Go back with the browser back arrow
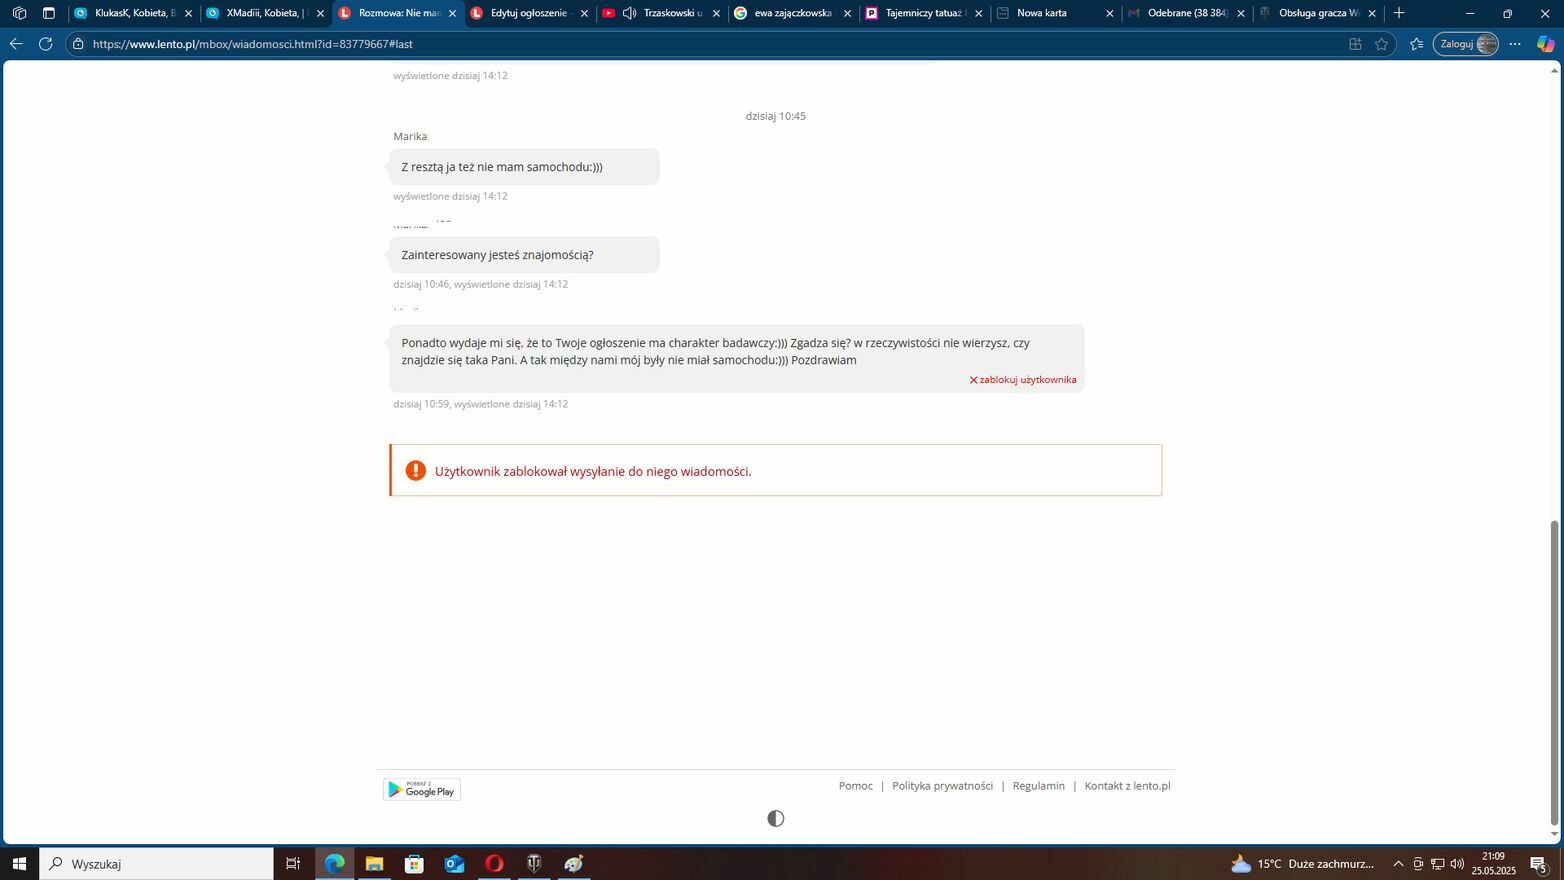This screenshot has height=880, width=1564. coord(16,44)
